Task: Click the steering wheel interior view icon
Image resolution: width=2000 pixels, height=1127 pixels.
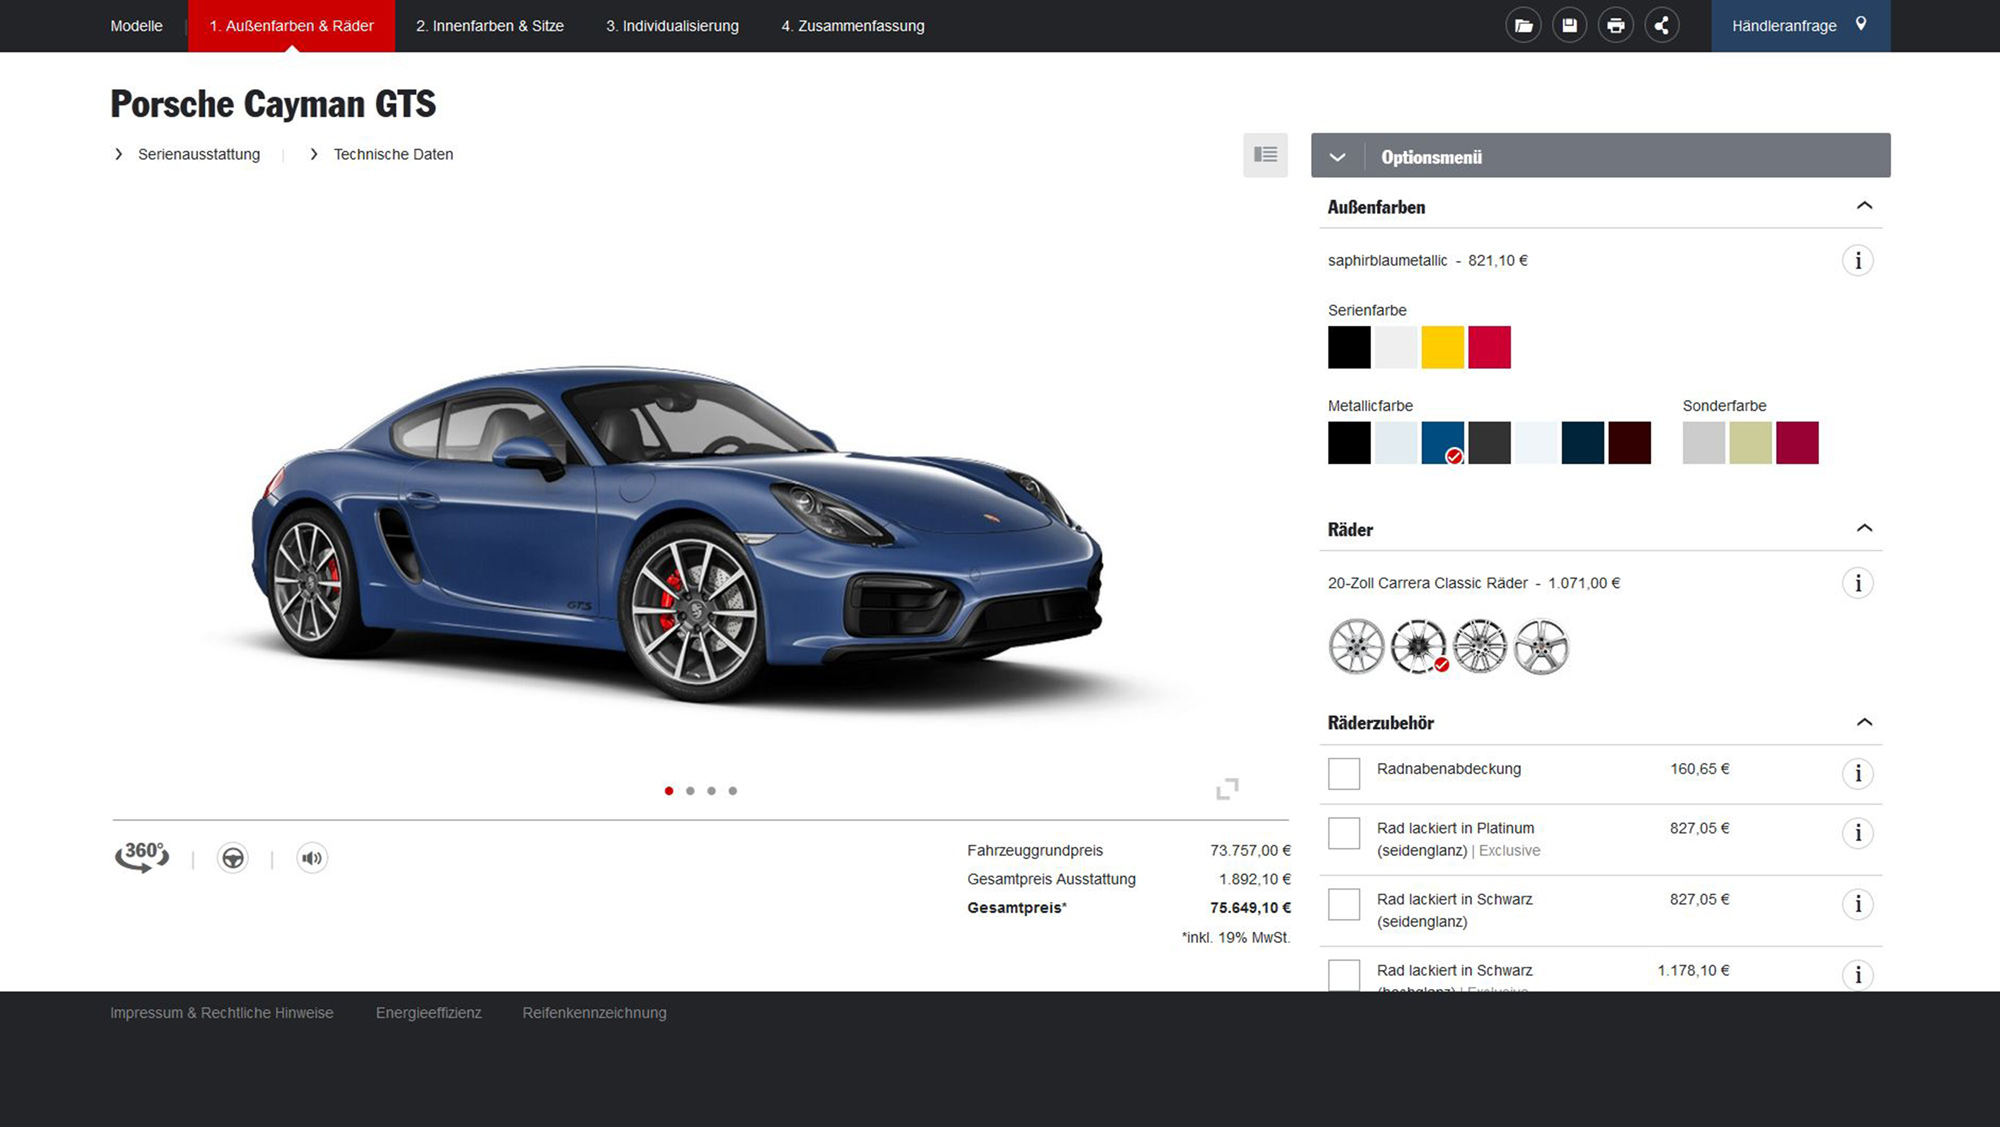Action: pyautogui.click(x=232, y=857)
